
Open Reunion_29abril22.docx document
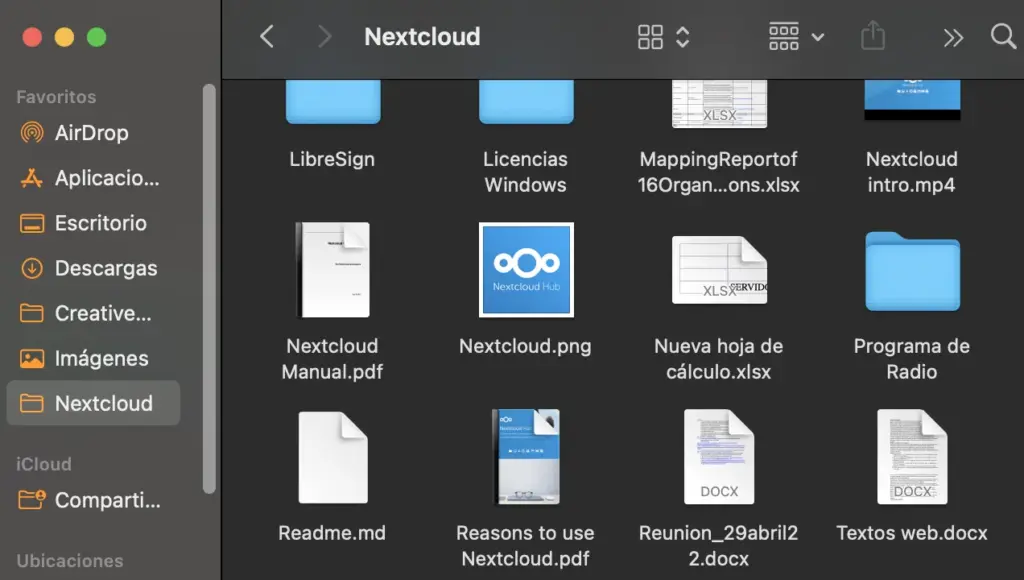click(719, 457)
